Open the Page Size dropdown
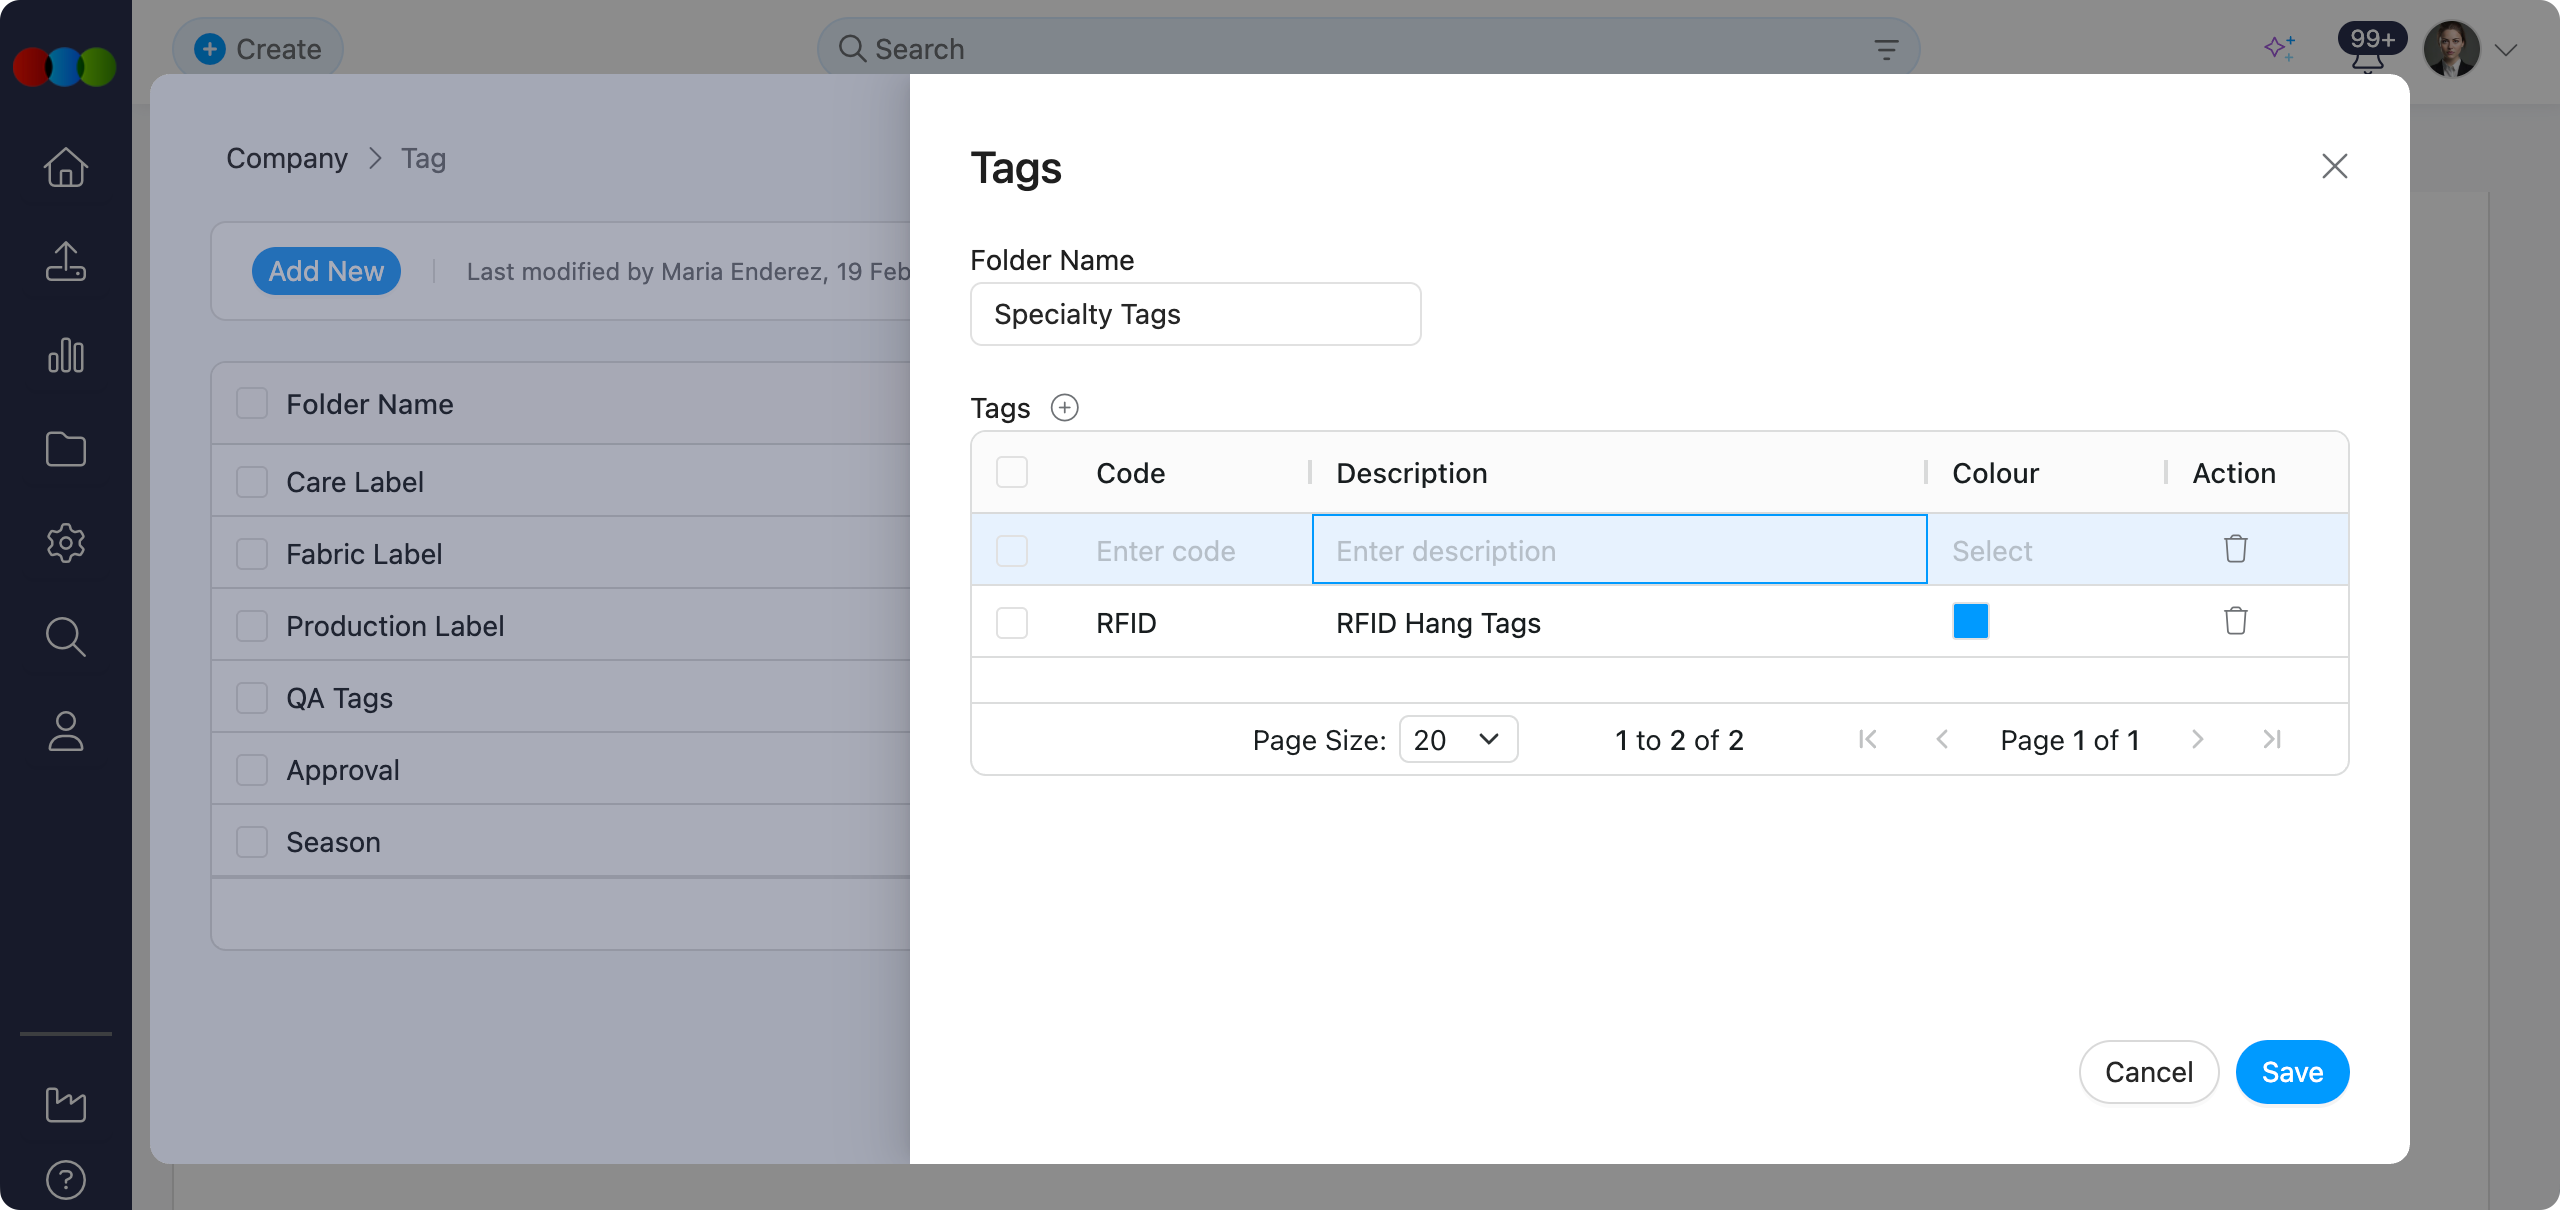The width and height of the screenshot is (2560, 1210). tap(1458, 739)
